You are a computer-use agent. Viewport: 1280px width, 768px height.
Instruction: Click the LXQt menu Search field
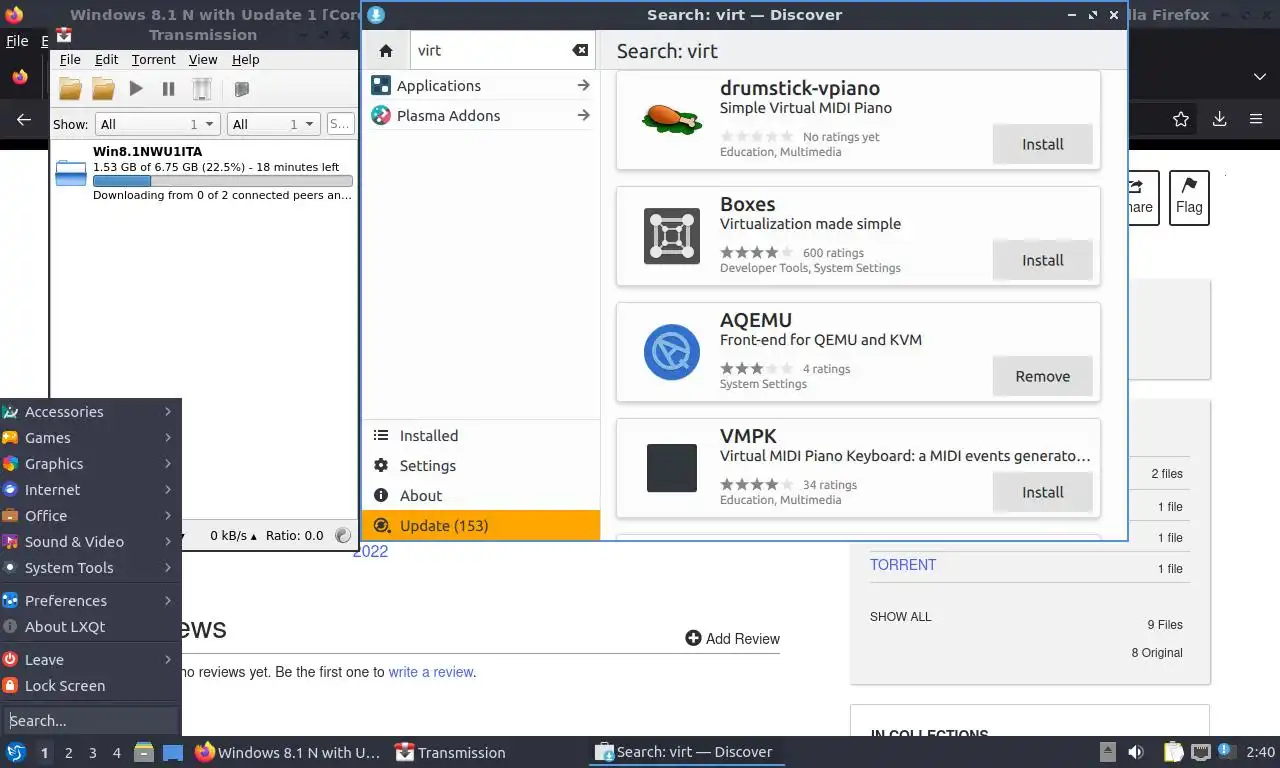(x=90, y=720)
